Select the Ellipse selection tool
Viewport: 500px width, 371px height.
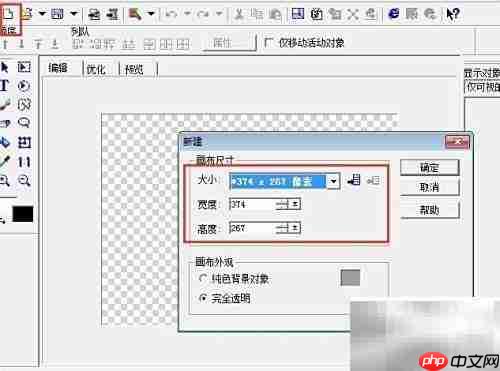click(24, 86)
